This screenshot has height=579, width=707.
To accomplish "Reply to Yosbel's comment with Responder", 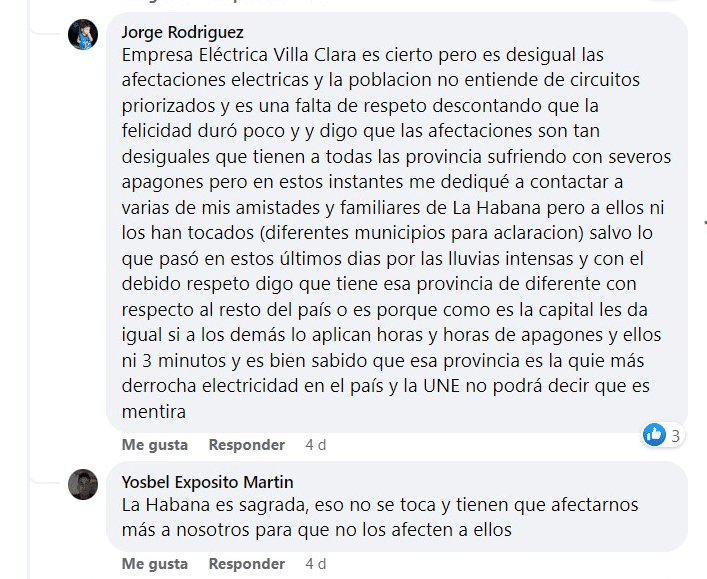I will point(247,564).
